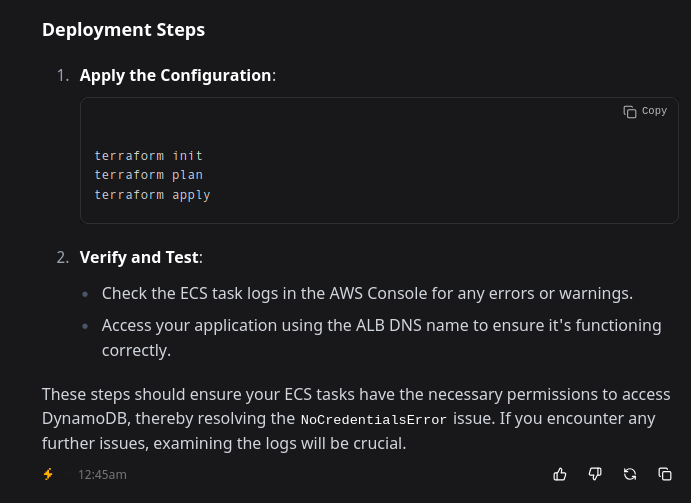
Task: Click the list number 2 marker
Action: [x=63, y=257]
